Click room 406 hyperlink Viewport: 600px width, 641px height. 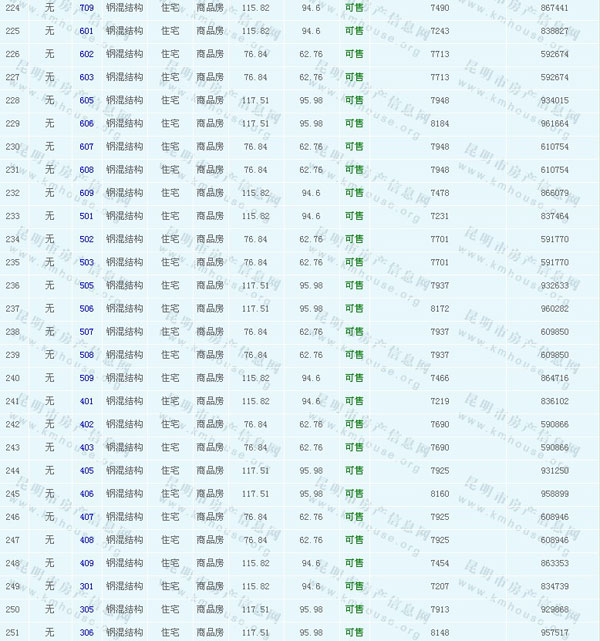tap(86, 494)
